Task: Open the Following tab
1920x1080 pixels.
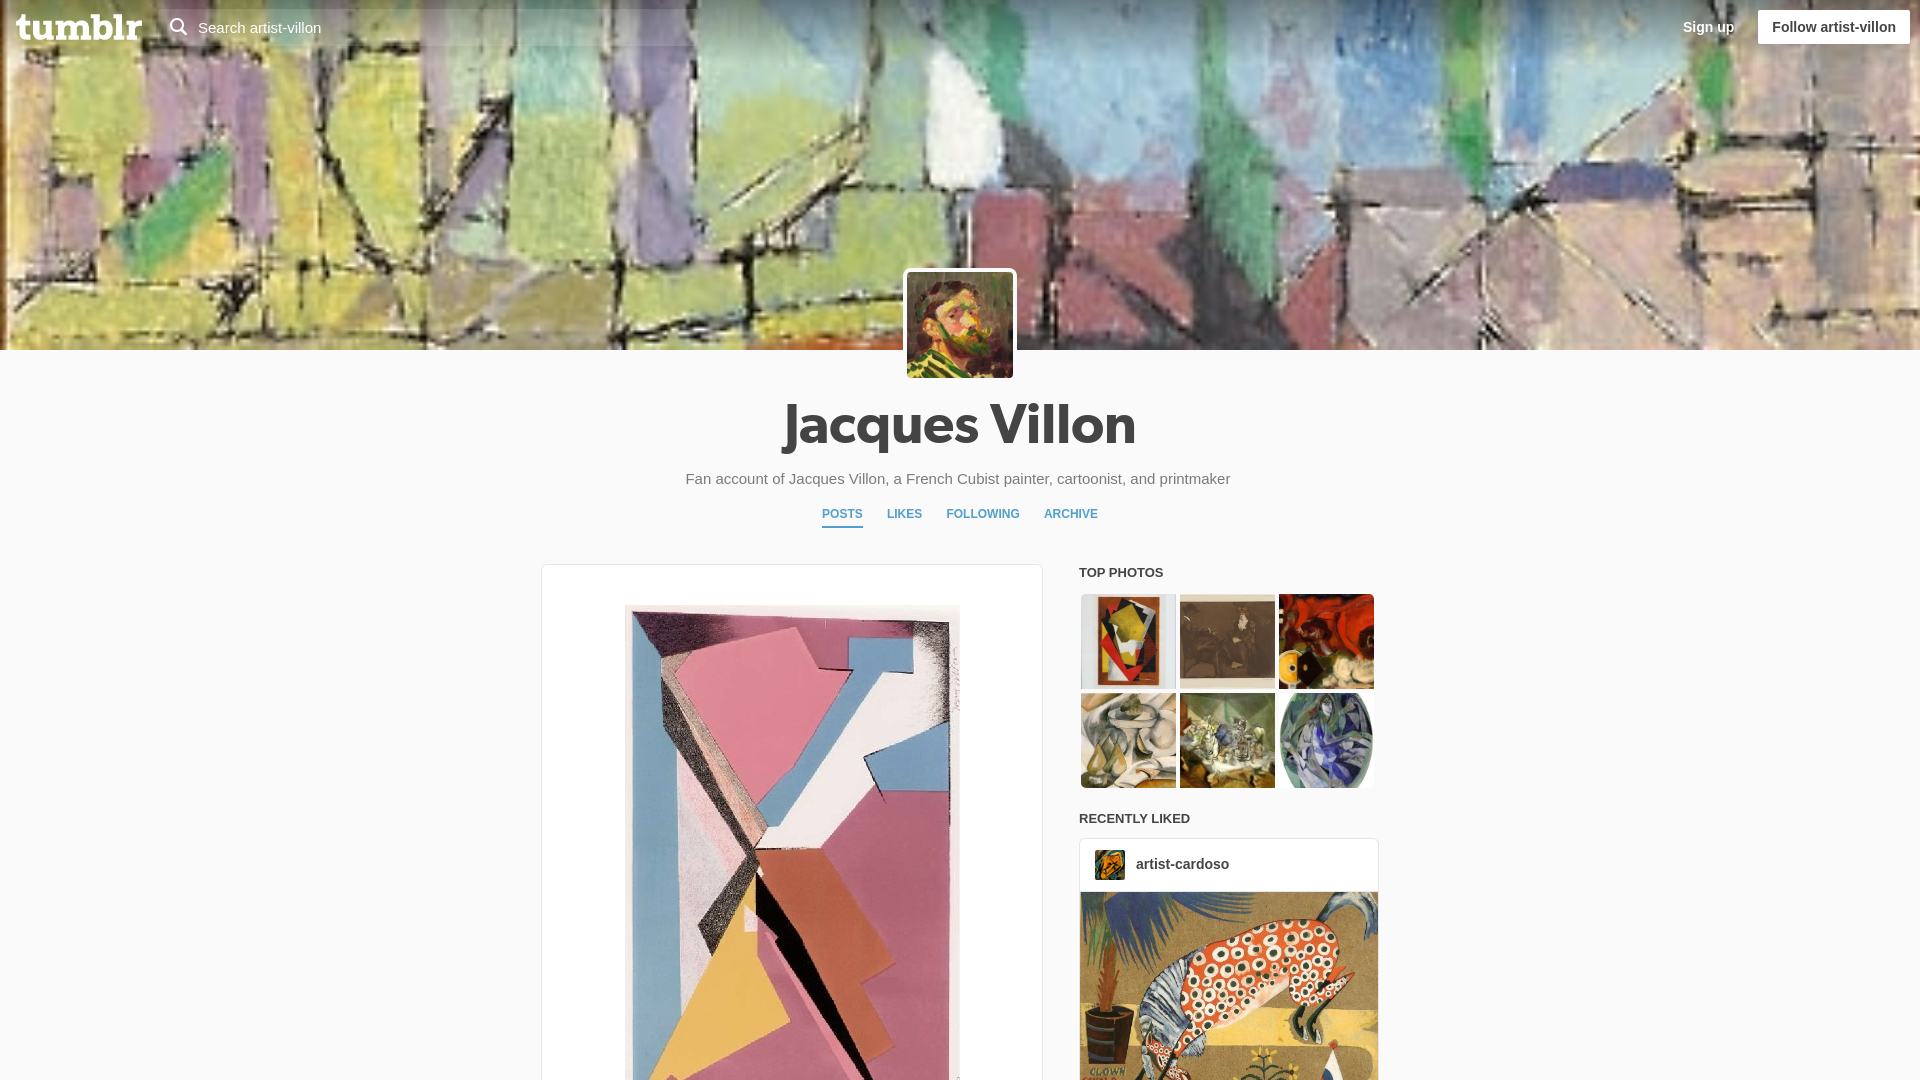Action: [983, 514]
